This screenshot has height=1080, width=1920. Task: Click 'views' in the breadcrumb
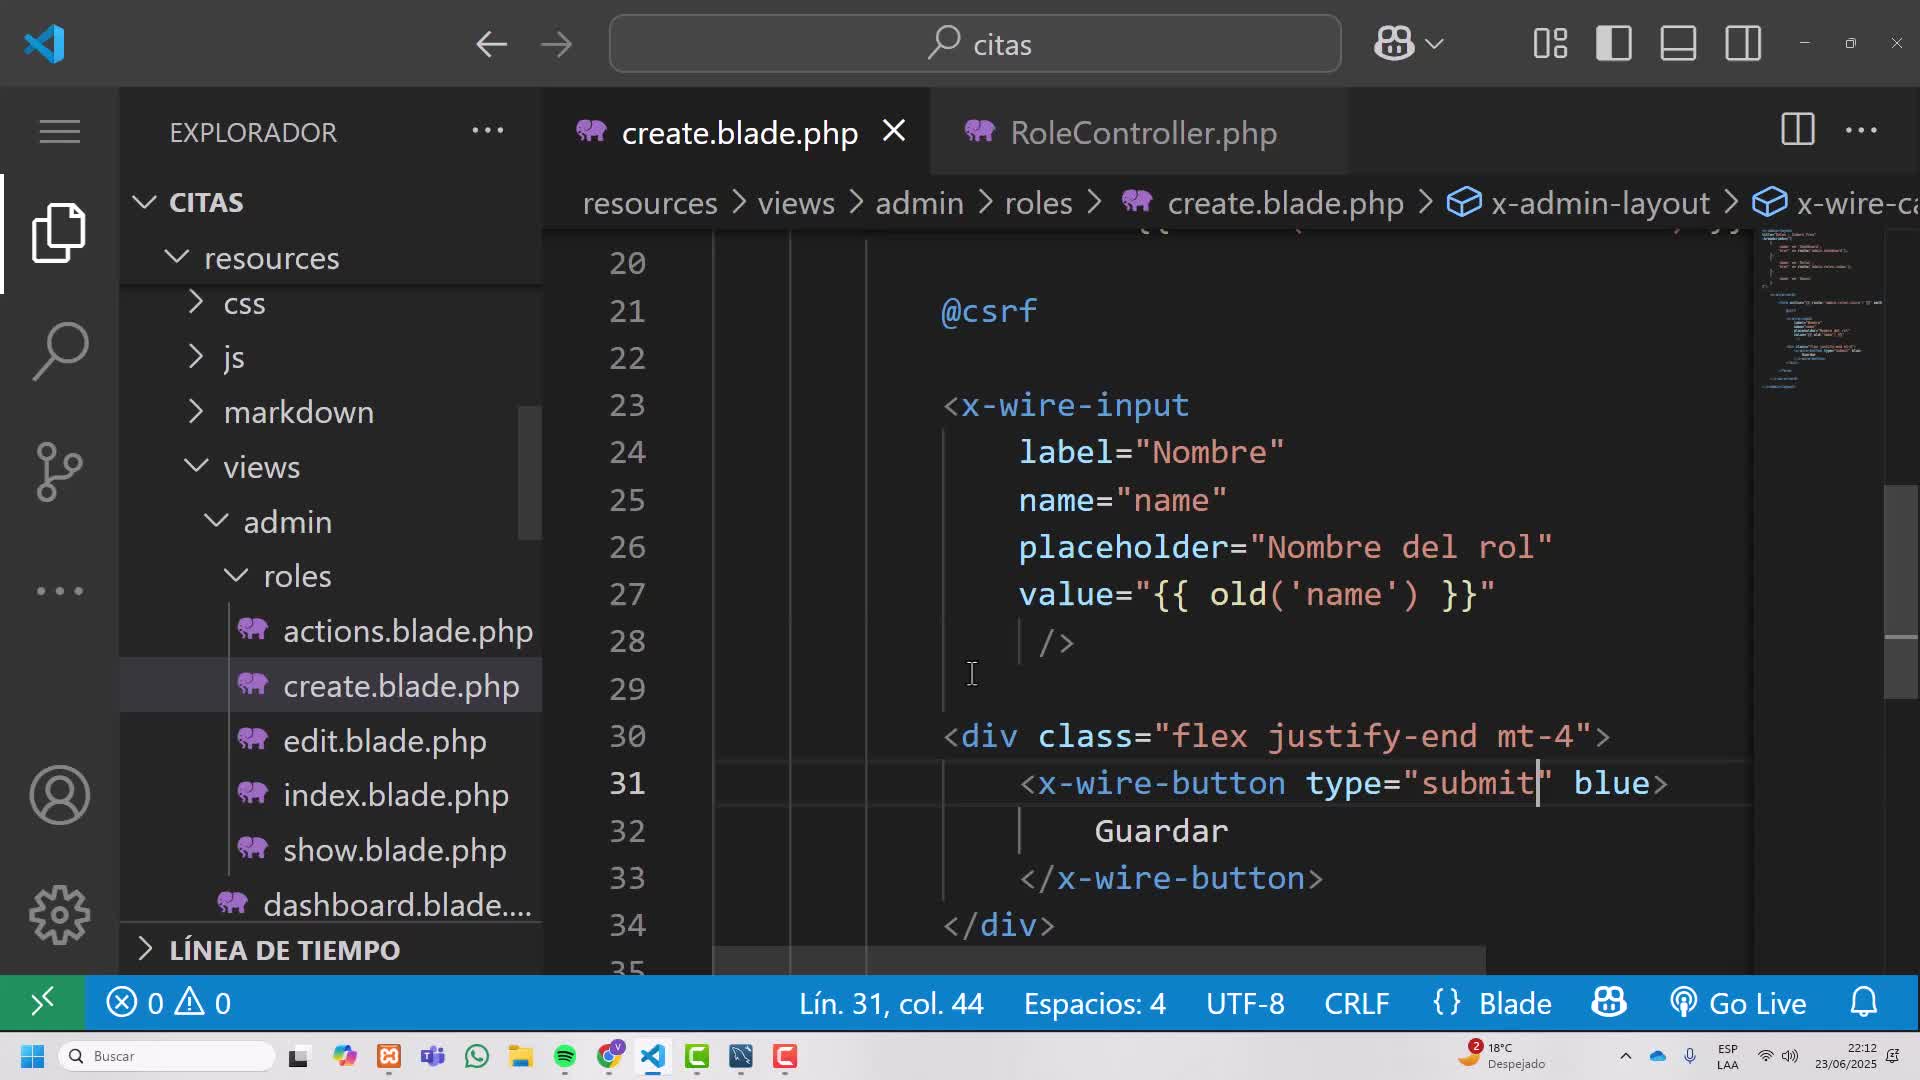pyautogui.click(x=796, y=203)
